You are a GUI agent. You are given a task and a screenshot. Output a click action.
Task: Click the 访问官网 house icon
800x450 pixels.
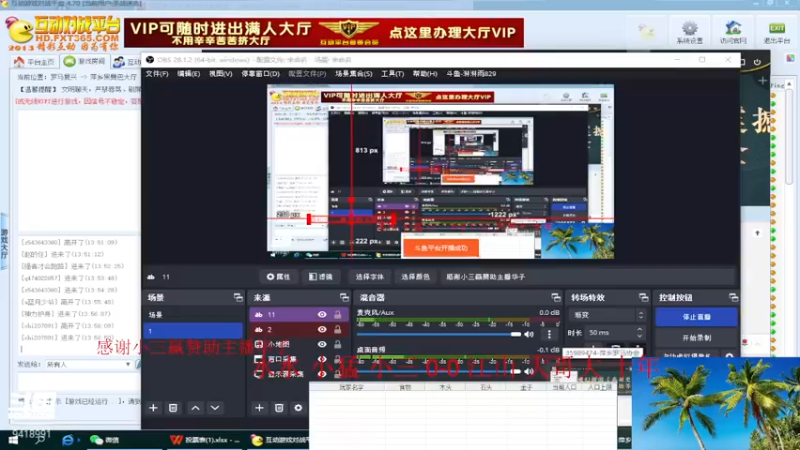tap(733, 32)
